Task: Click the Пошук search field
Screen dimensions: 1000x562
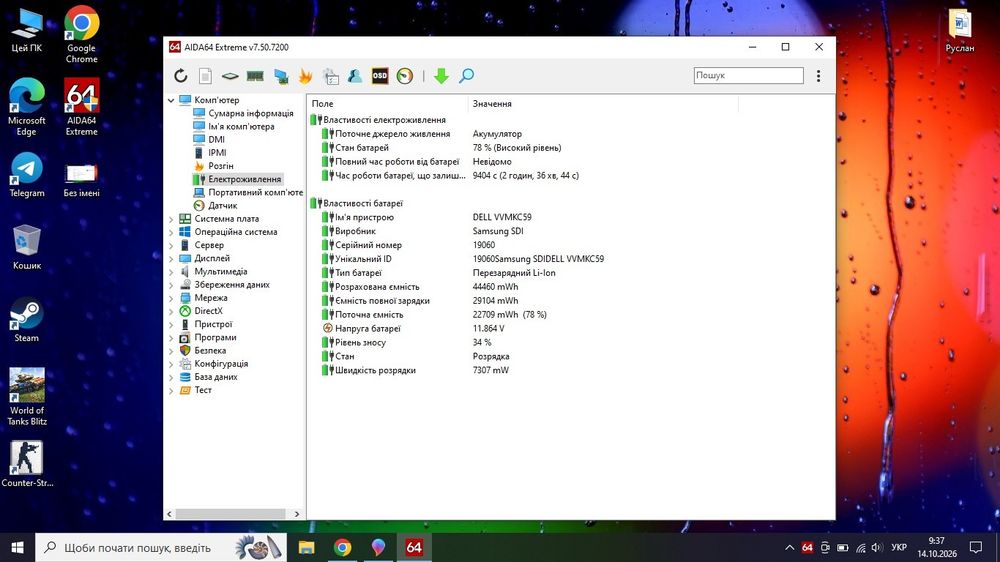Action: (748, 75)
